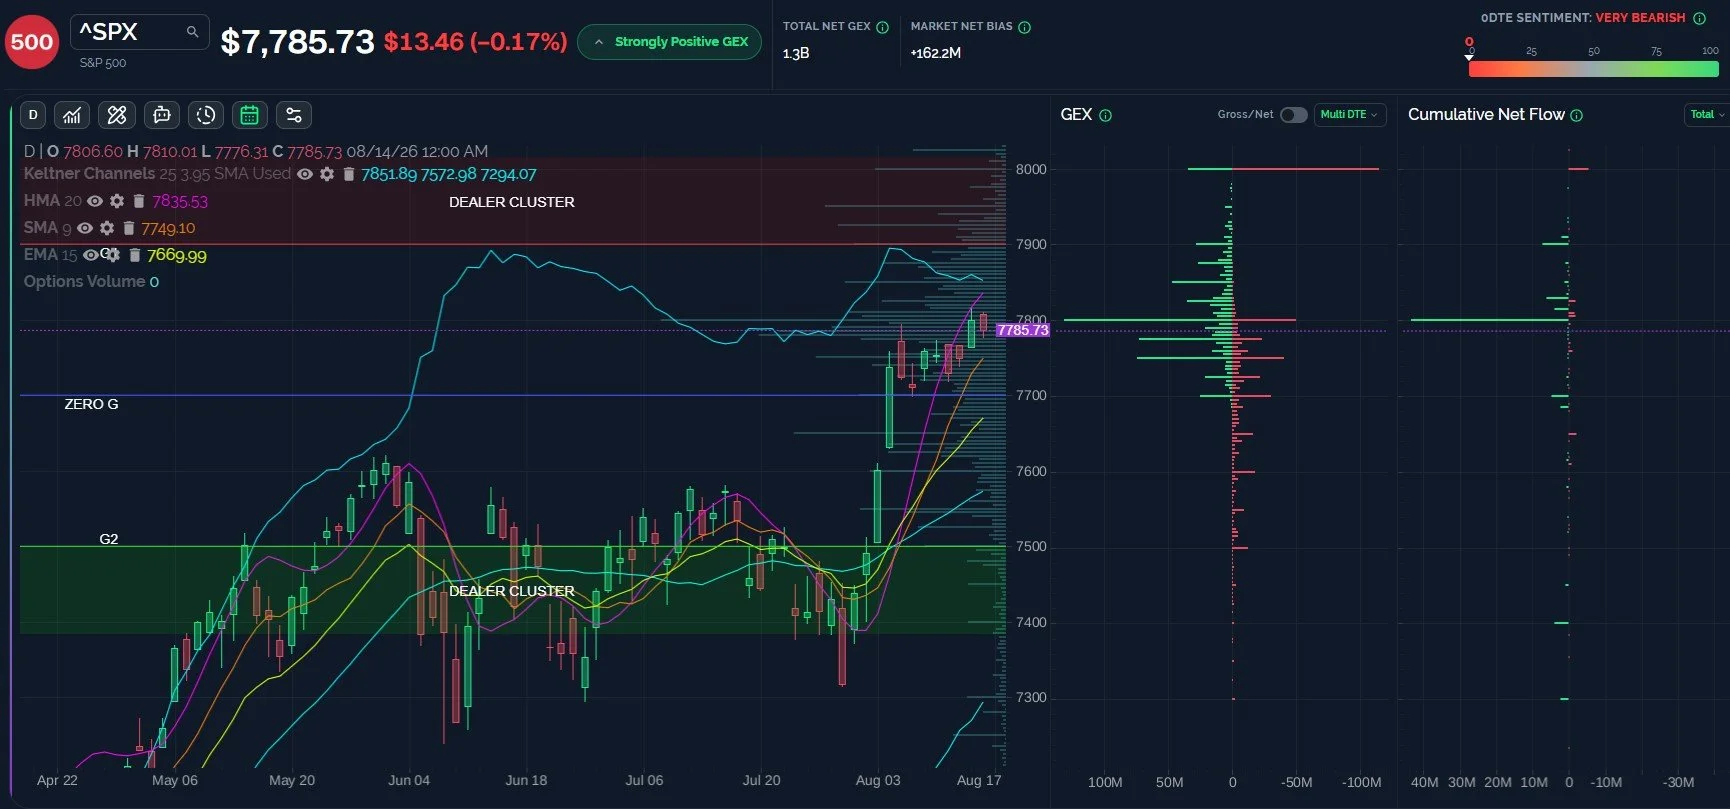Click the Keltner Channels indicator name

click(x=89, y=174)
